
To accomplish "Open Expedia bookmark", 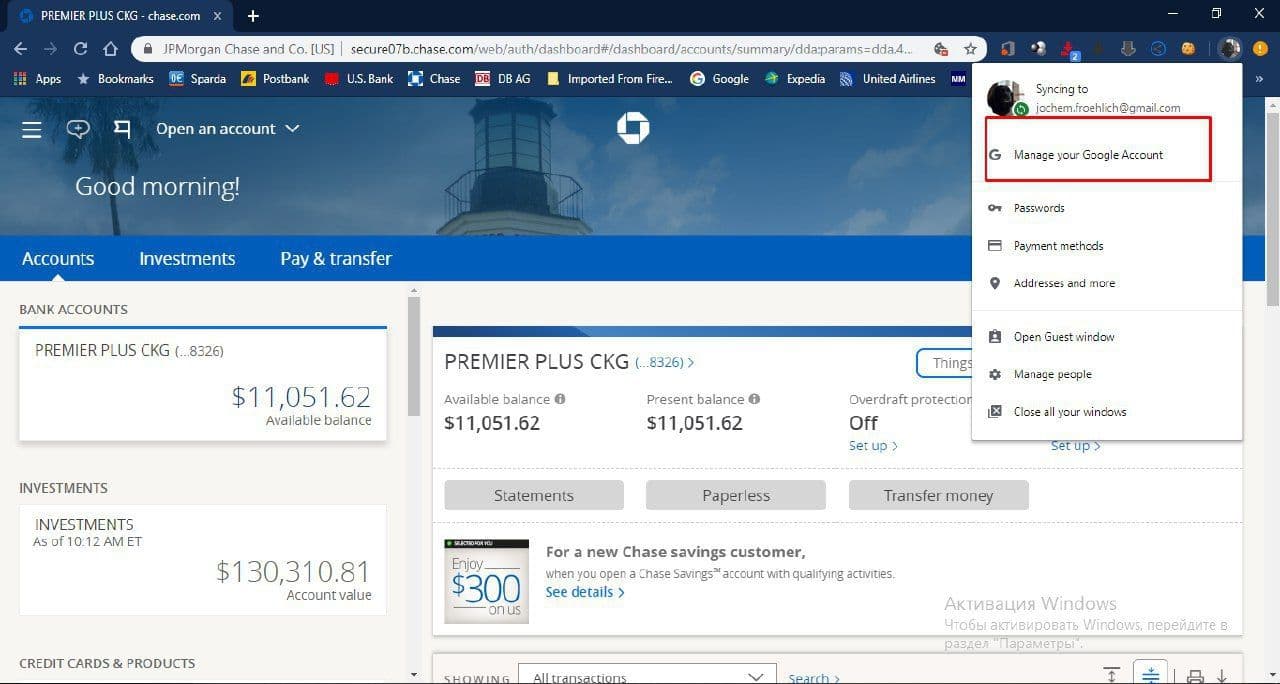I will point(795,79).
